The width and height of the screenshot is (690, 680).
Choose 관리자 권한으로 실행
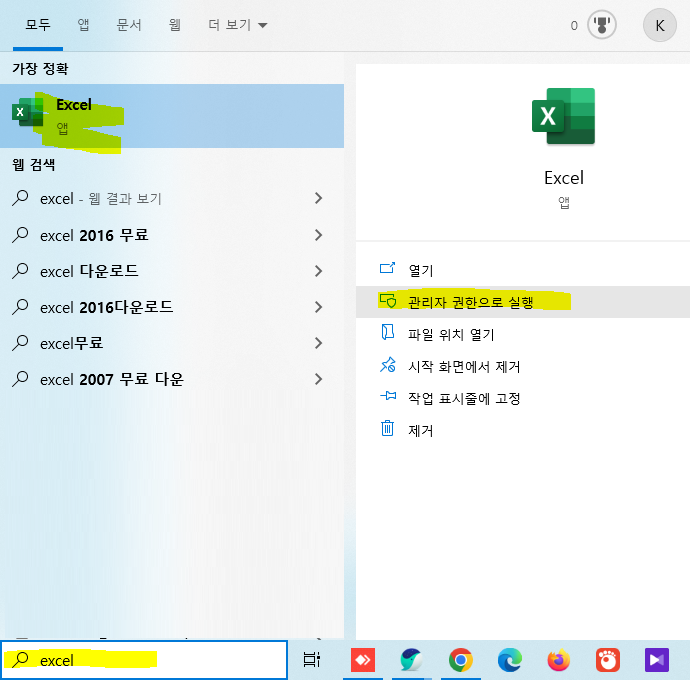point(523,302)
